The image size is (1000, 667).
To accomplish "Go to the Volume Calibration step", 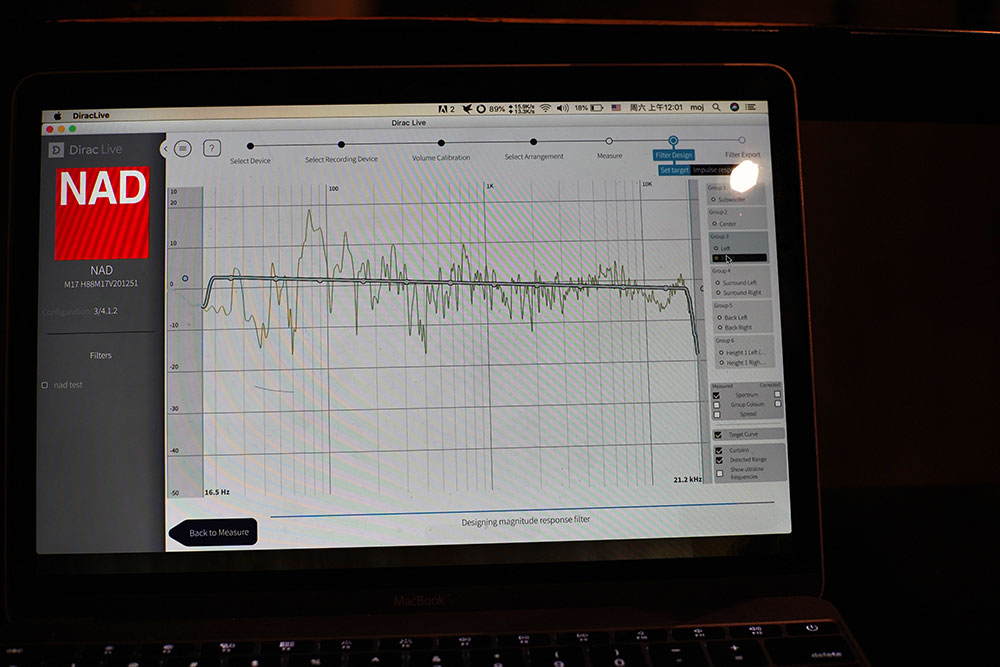I will pos(441,150).
